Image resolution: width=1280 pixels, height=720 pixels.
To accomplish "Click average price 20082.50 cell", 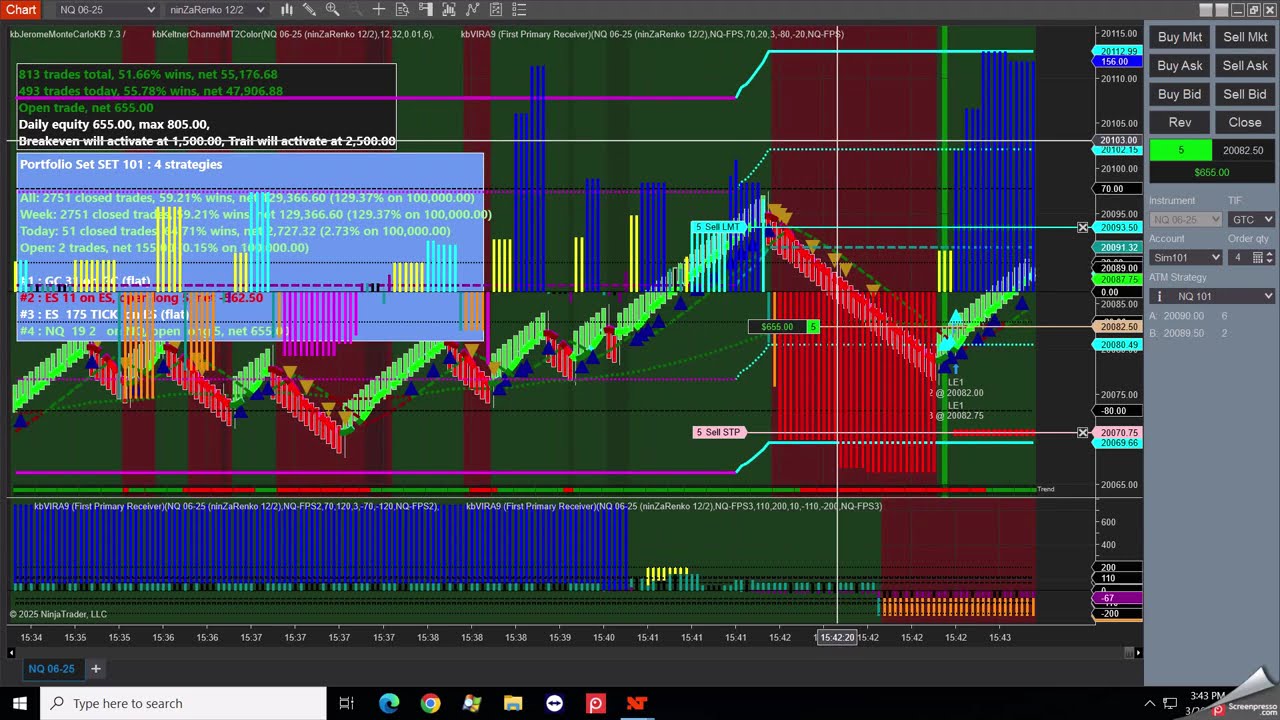I will 1243,150.
